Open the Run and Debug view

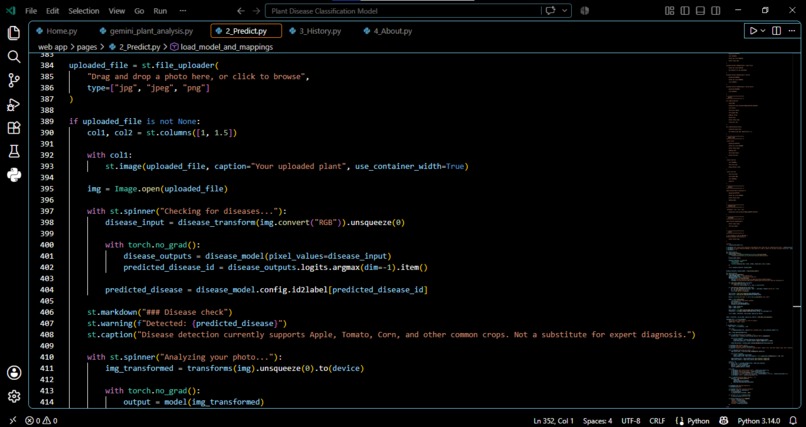(14, 104)
